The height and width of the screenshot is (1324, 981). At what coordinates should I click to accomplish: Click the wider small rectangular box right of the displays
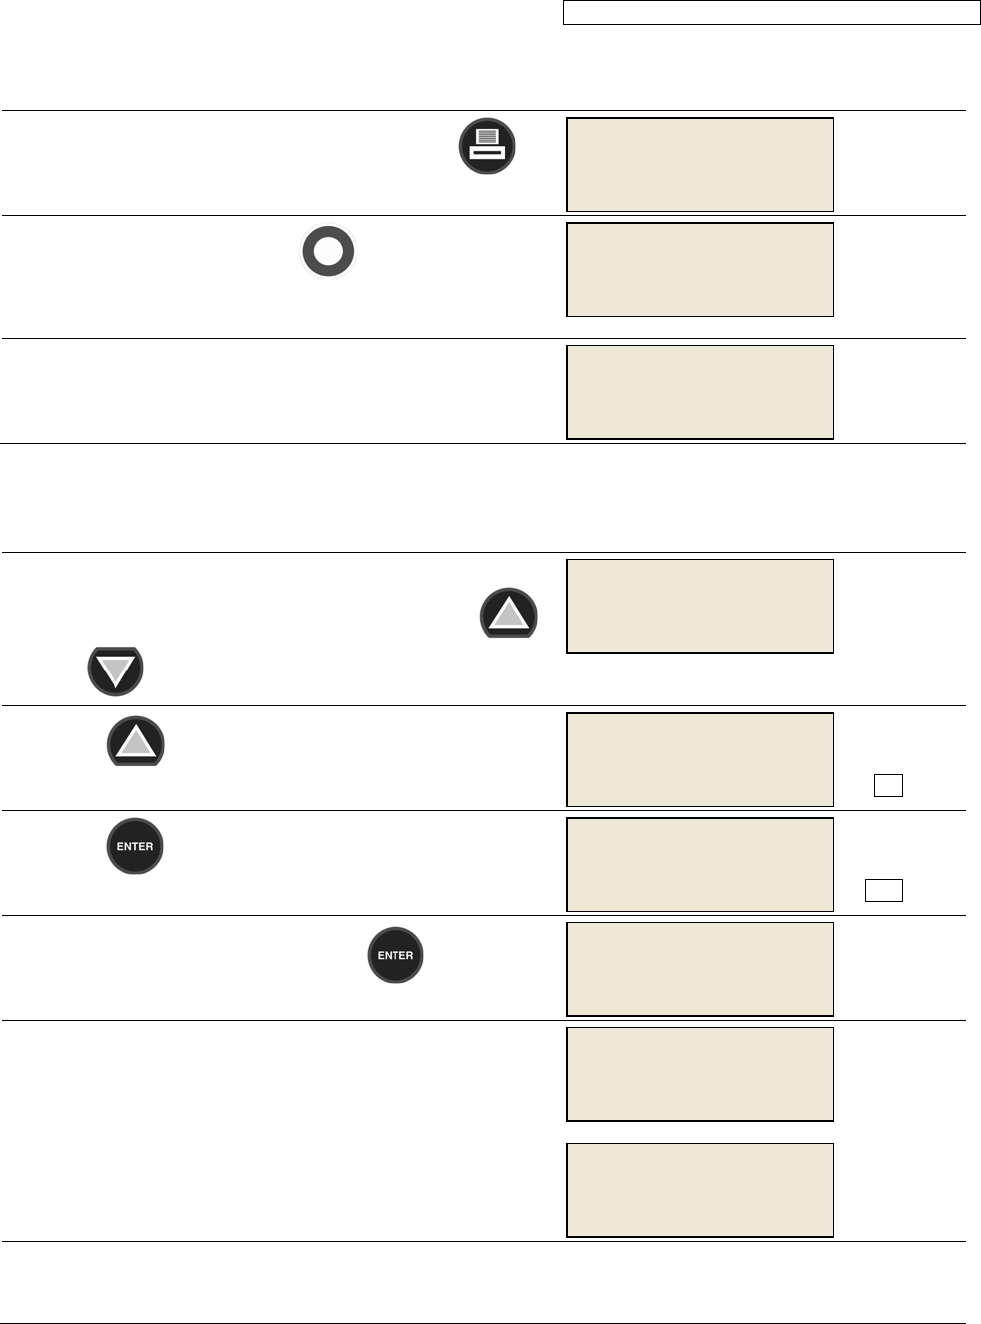884,890
